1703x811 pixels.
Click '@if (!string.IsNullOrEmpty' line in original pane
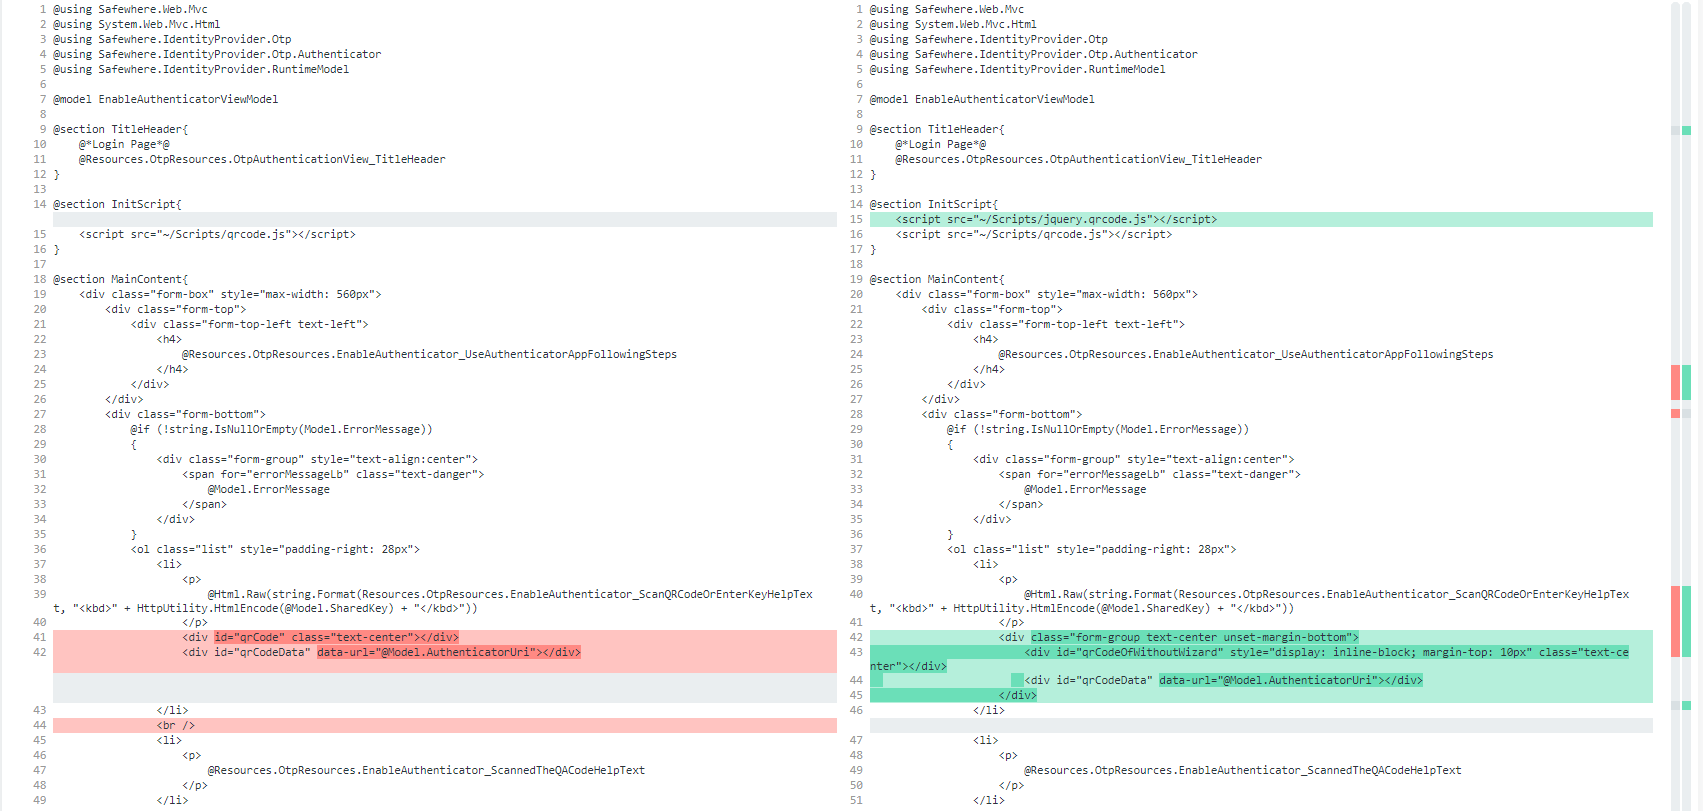tap(281, 429)
